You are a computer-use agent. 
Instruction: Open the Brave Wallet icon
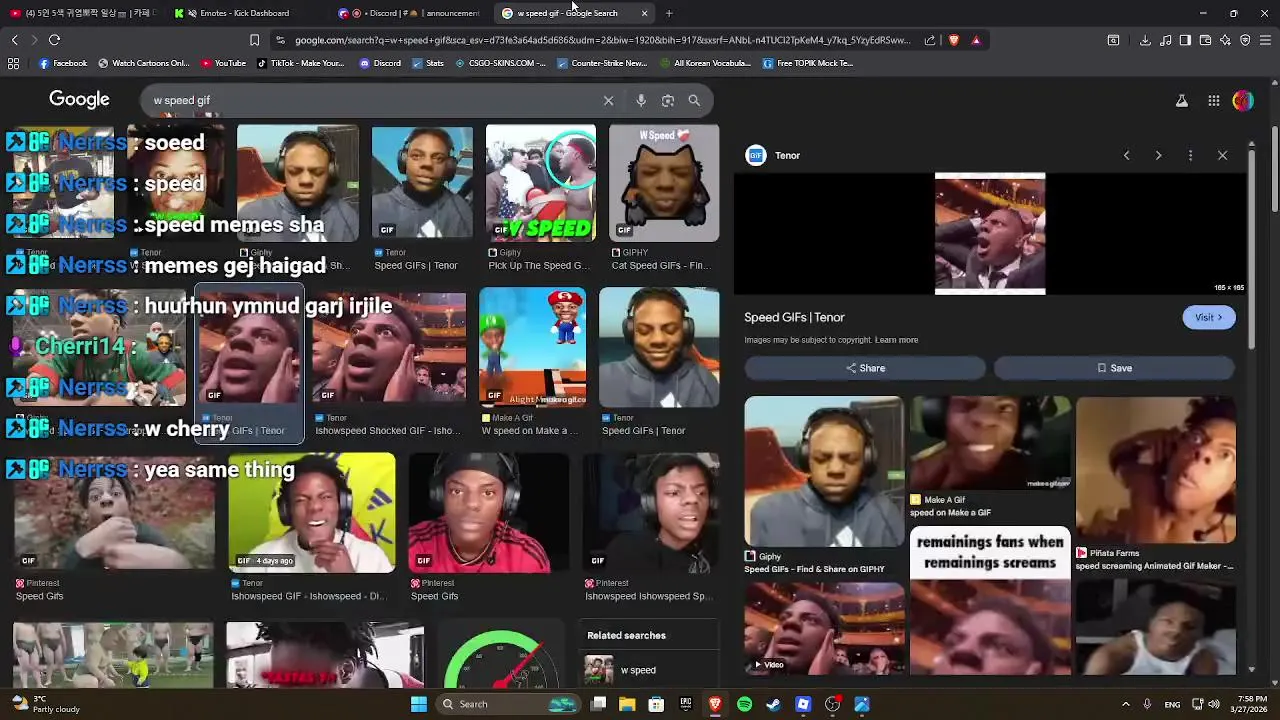tap(1205, 40)
